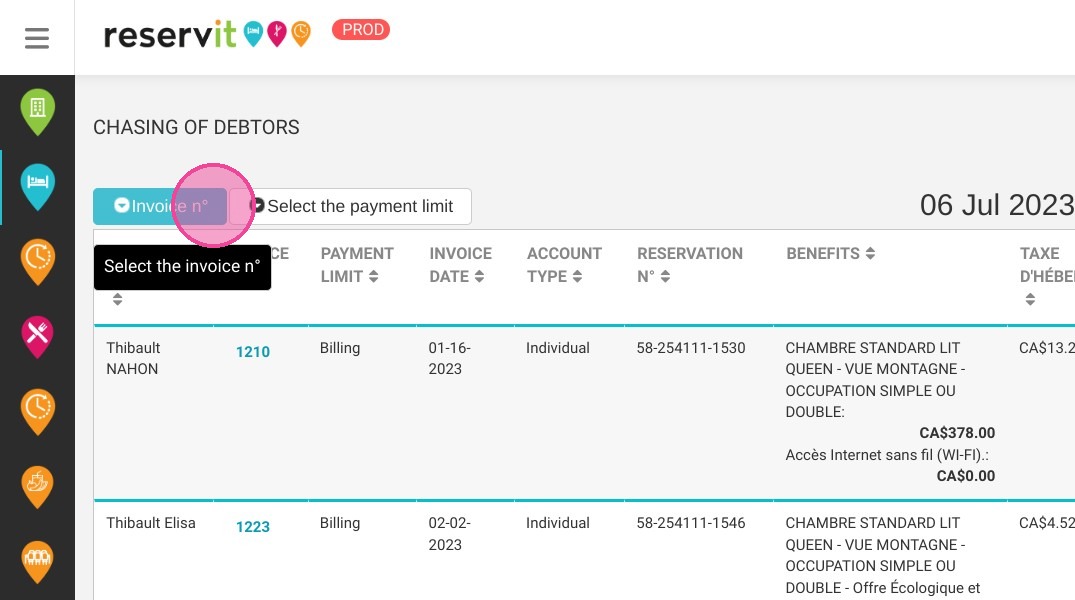Click the reservit logo
The height and width of the screenshot is (600, 1075).
click(207, 34)
